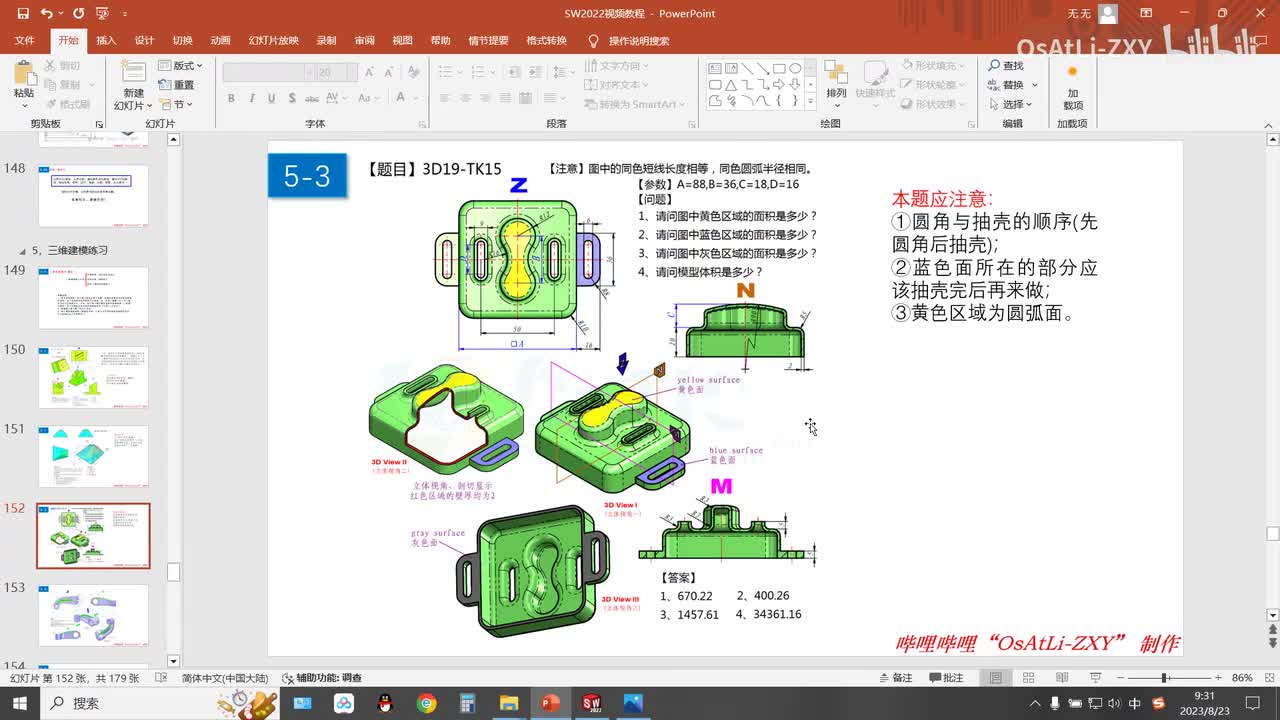Open the ribbon display options icon
Screen dimensions: 1280x720
tap(1148, 14)
